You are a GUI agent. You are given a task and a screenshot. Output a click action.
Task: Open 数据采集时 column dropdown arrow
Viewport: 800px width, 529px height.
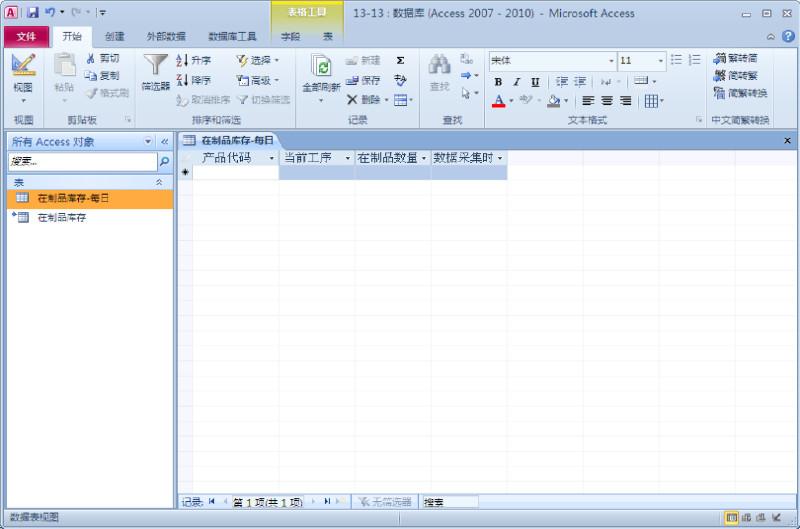coord(500,158)
